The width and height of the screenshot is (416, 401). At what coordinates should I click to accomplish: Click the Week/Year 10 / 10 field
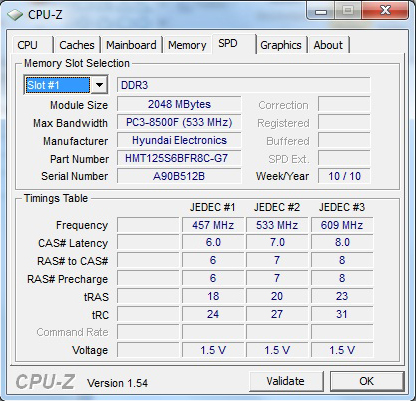tap(344, 176)
